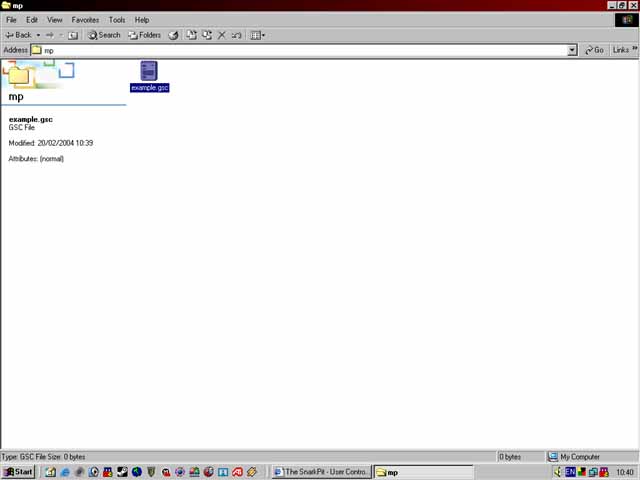640x480 pixels.
Task: Click the Delete X toolbar icon
Action: [x=222, y=35]
